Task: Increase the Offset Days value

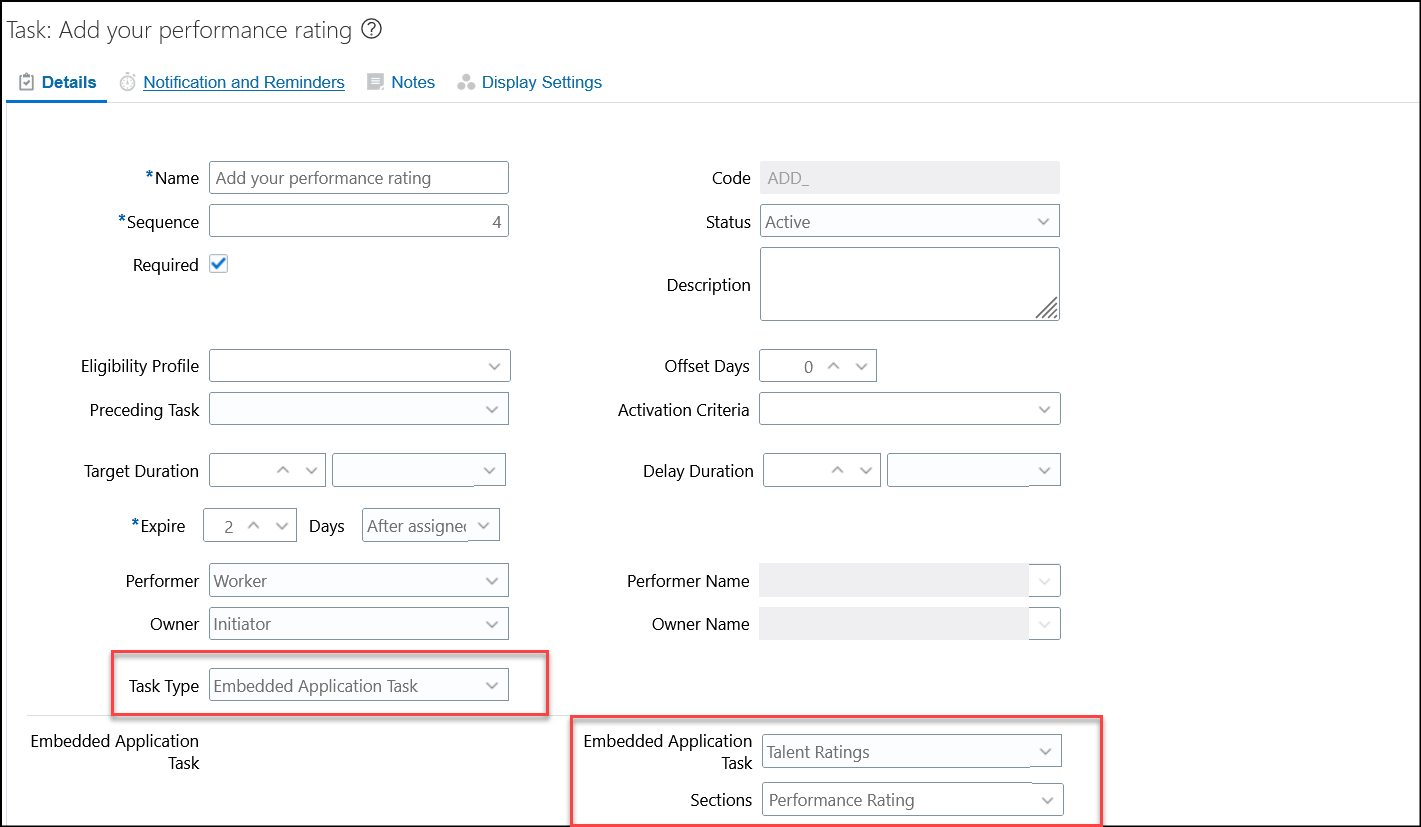Action: [x=832, y=366]
